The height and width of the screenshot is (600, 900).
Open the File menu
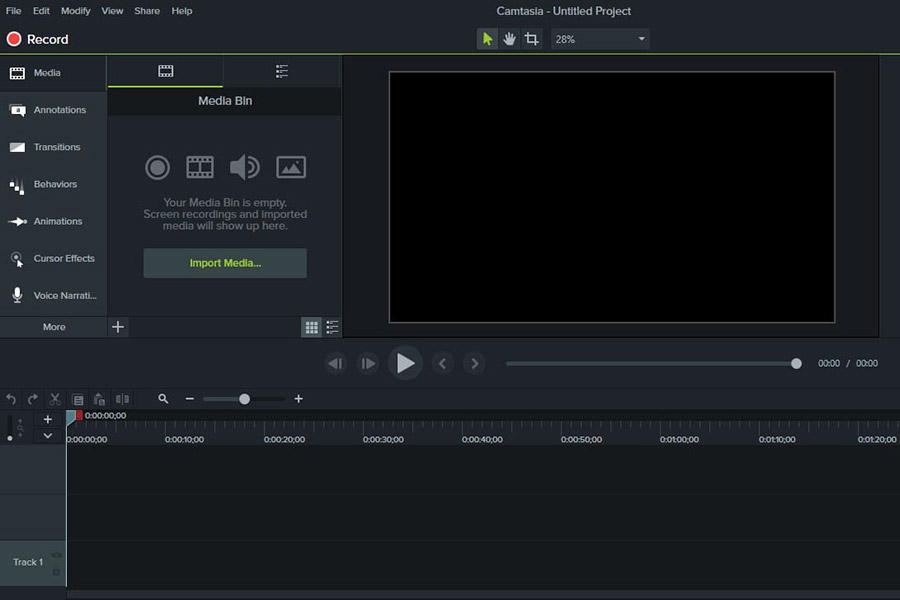13,11
